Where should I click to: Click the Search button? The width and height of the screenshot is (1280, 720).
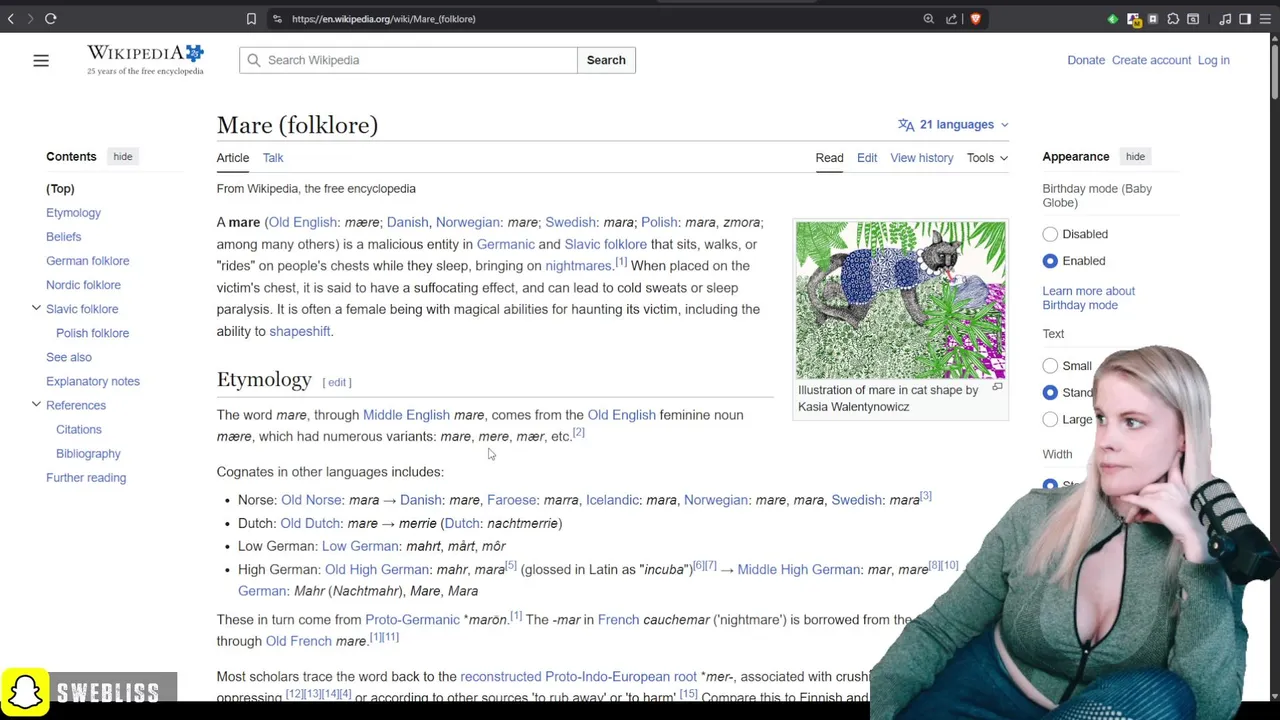tap(606, 60)
